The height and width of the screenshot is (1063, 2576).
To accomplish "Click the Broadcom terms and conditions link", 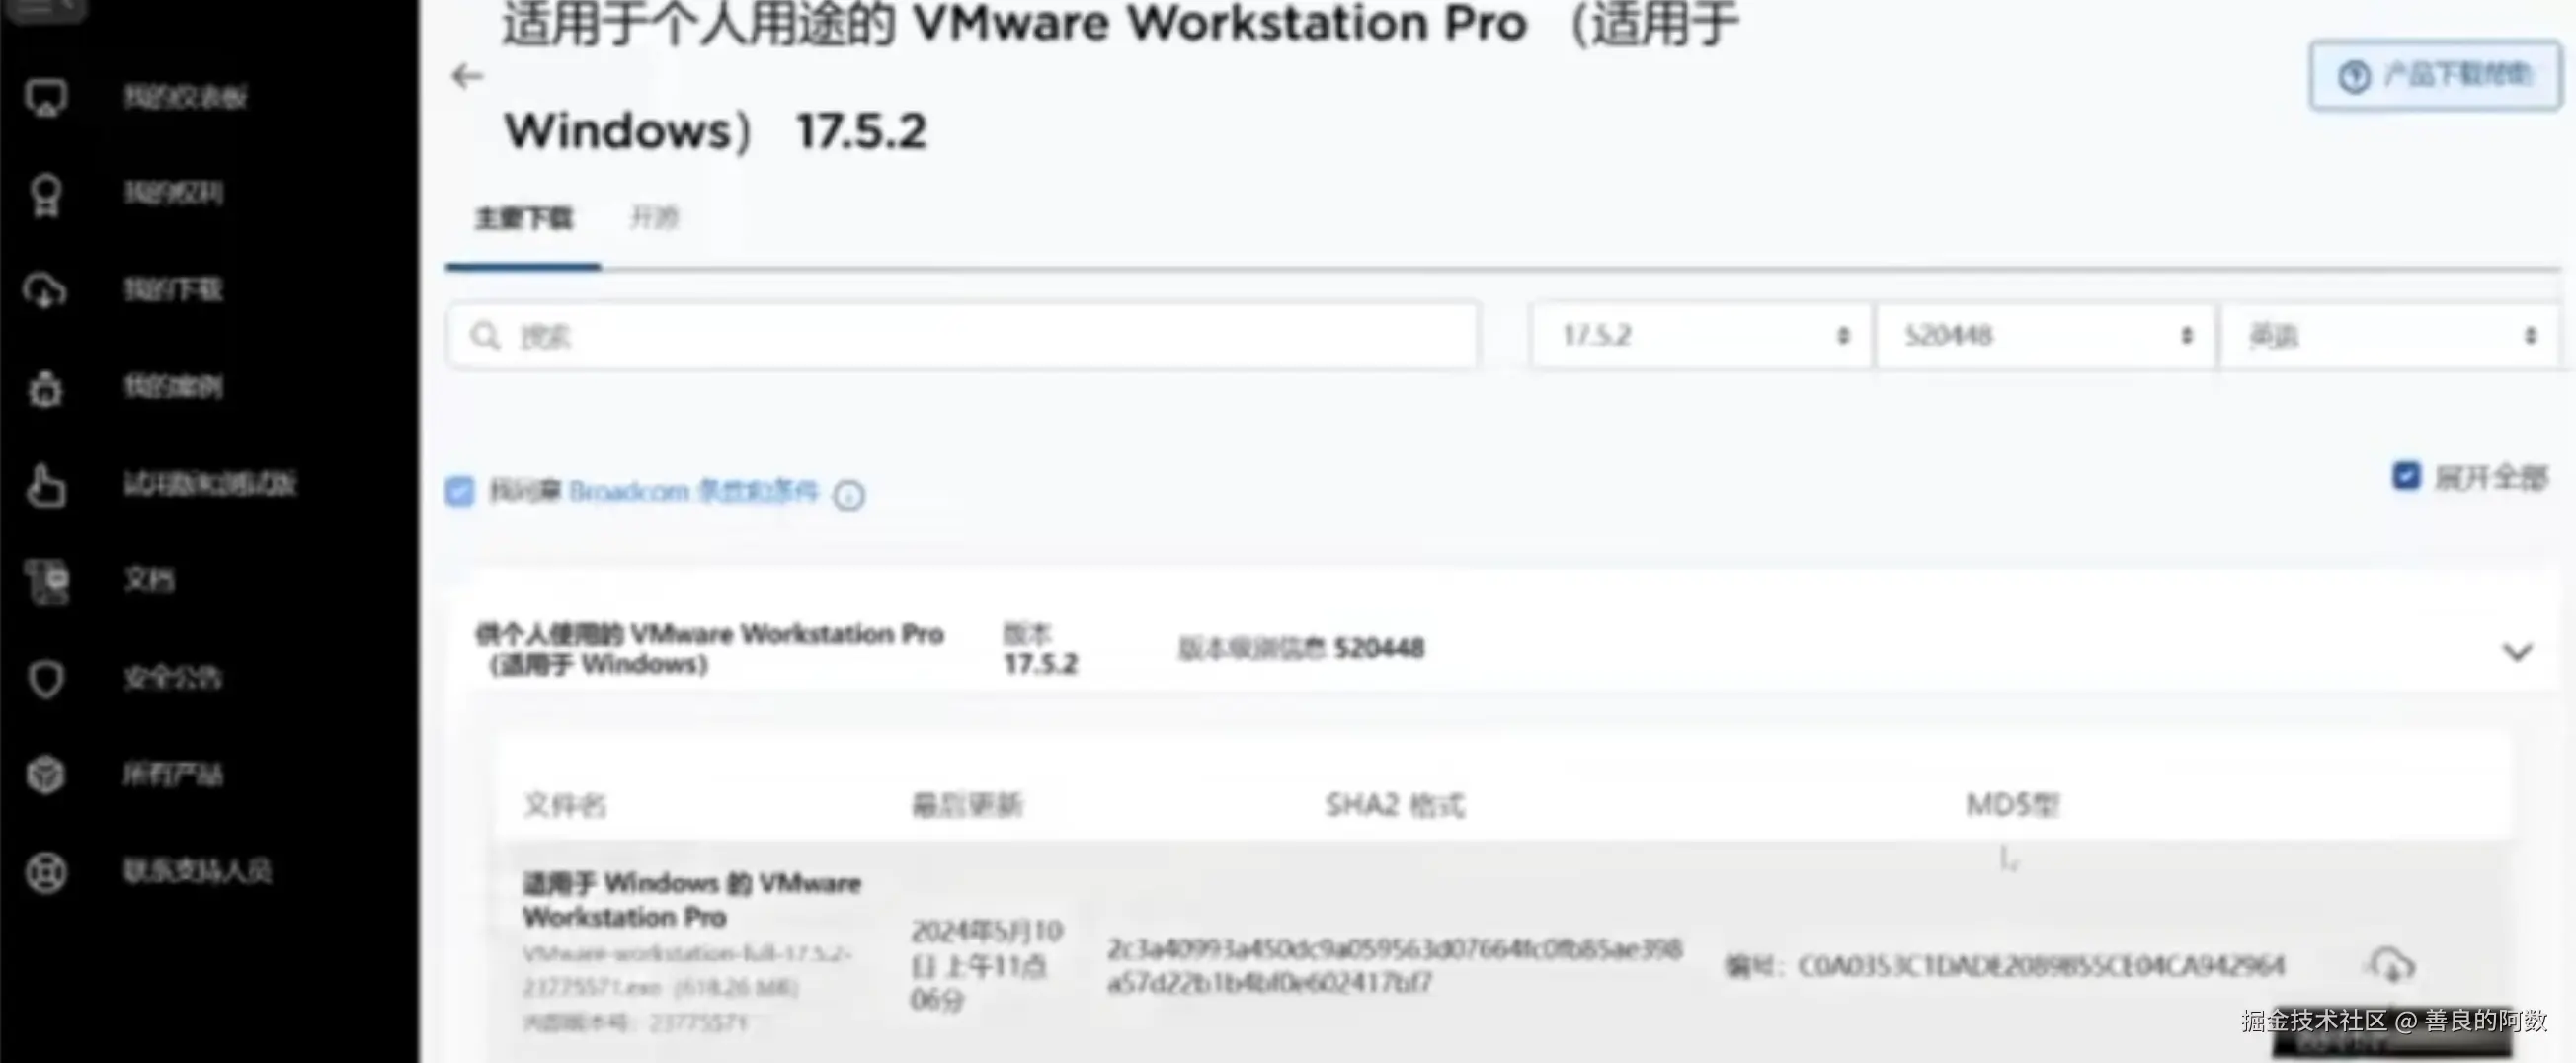I will click(693, 491).
